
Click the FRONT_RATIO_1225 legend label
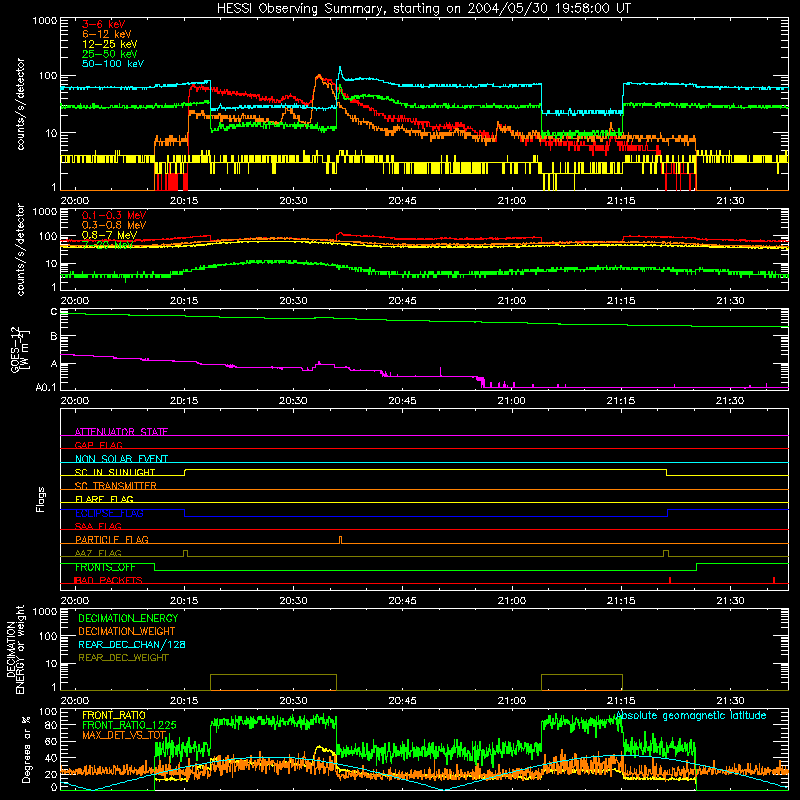[x=129, y=725]
